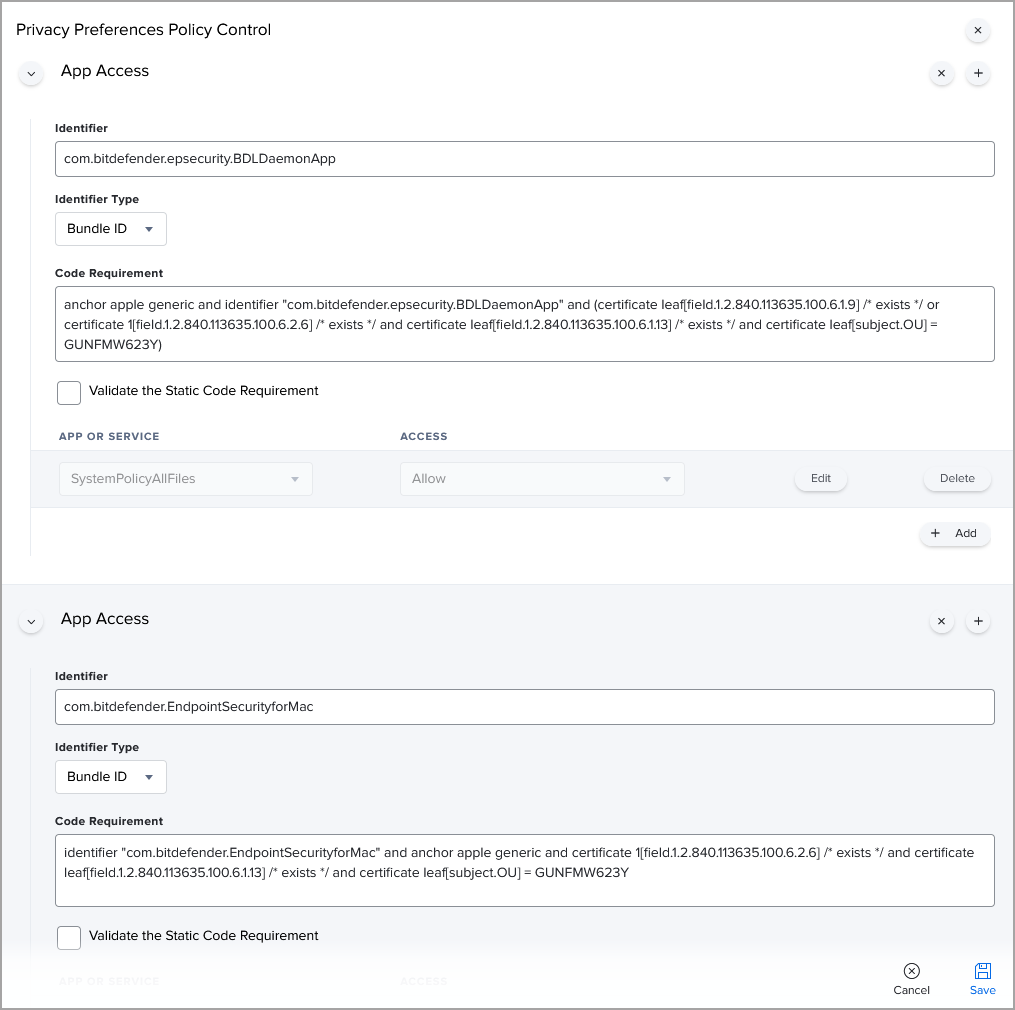
Task: Remove the first App Access section
Action: pyautogui.click(x=941, y=73)
